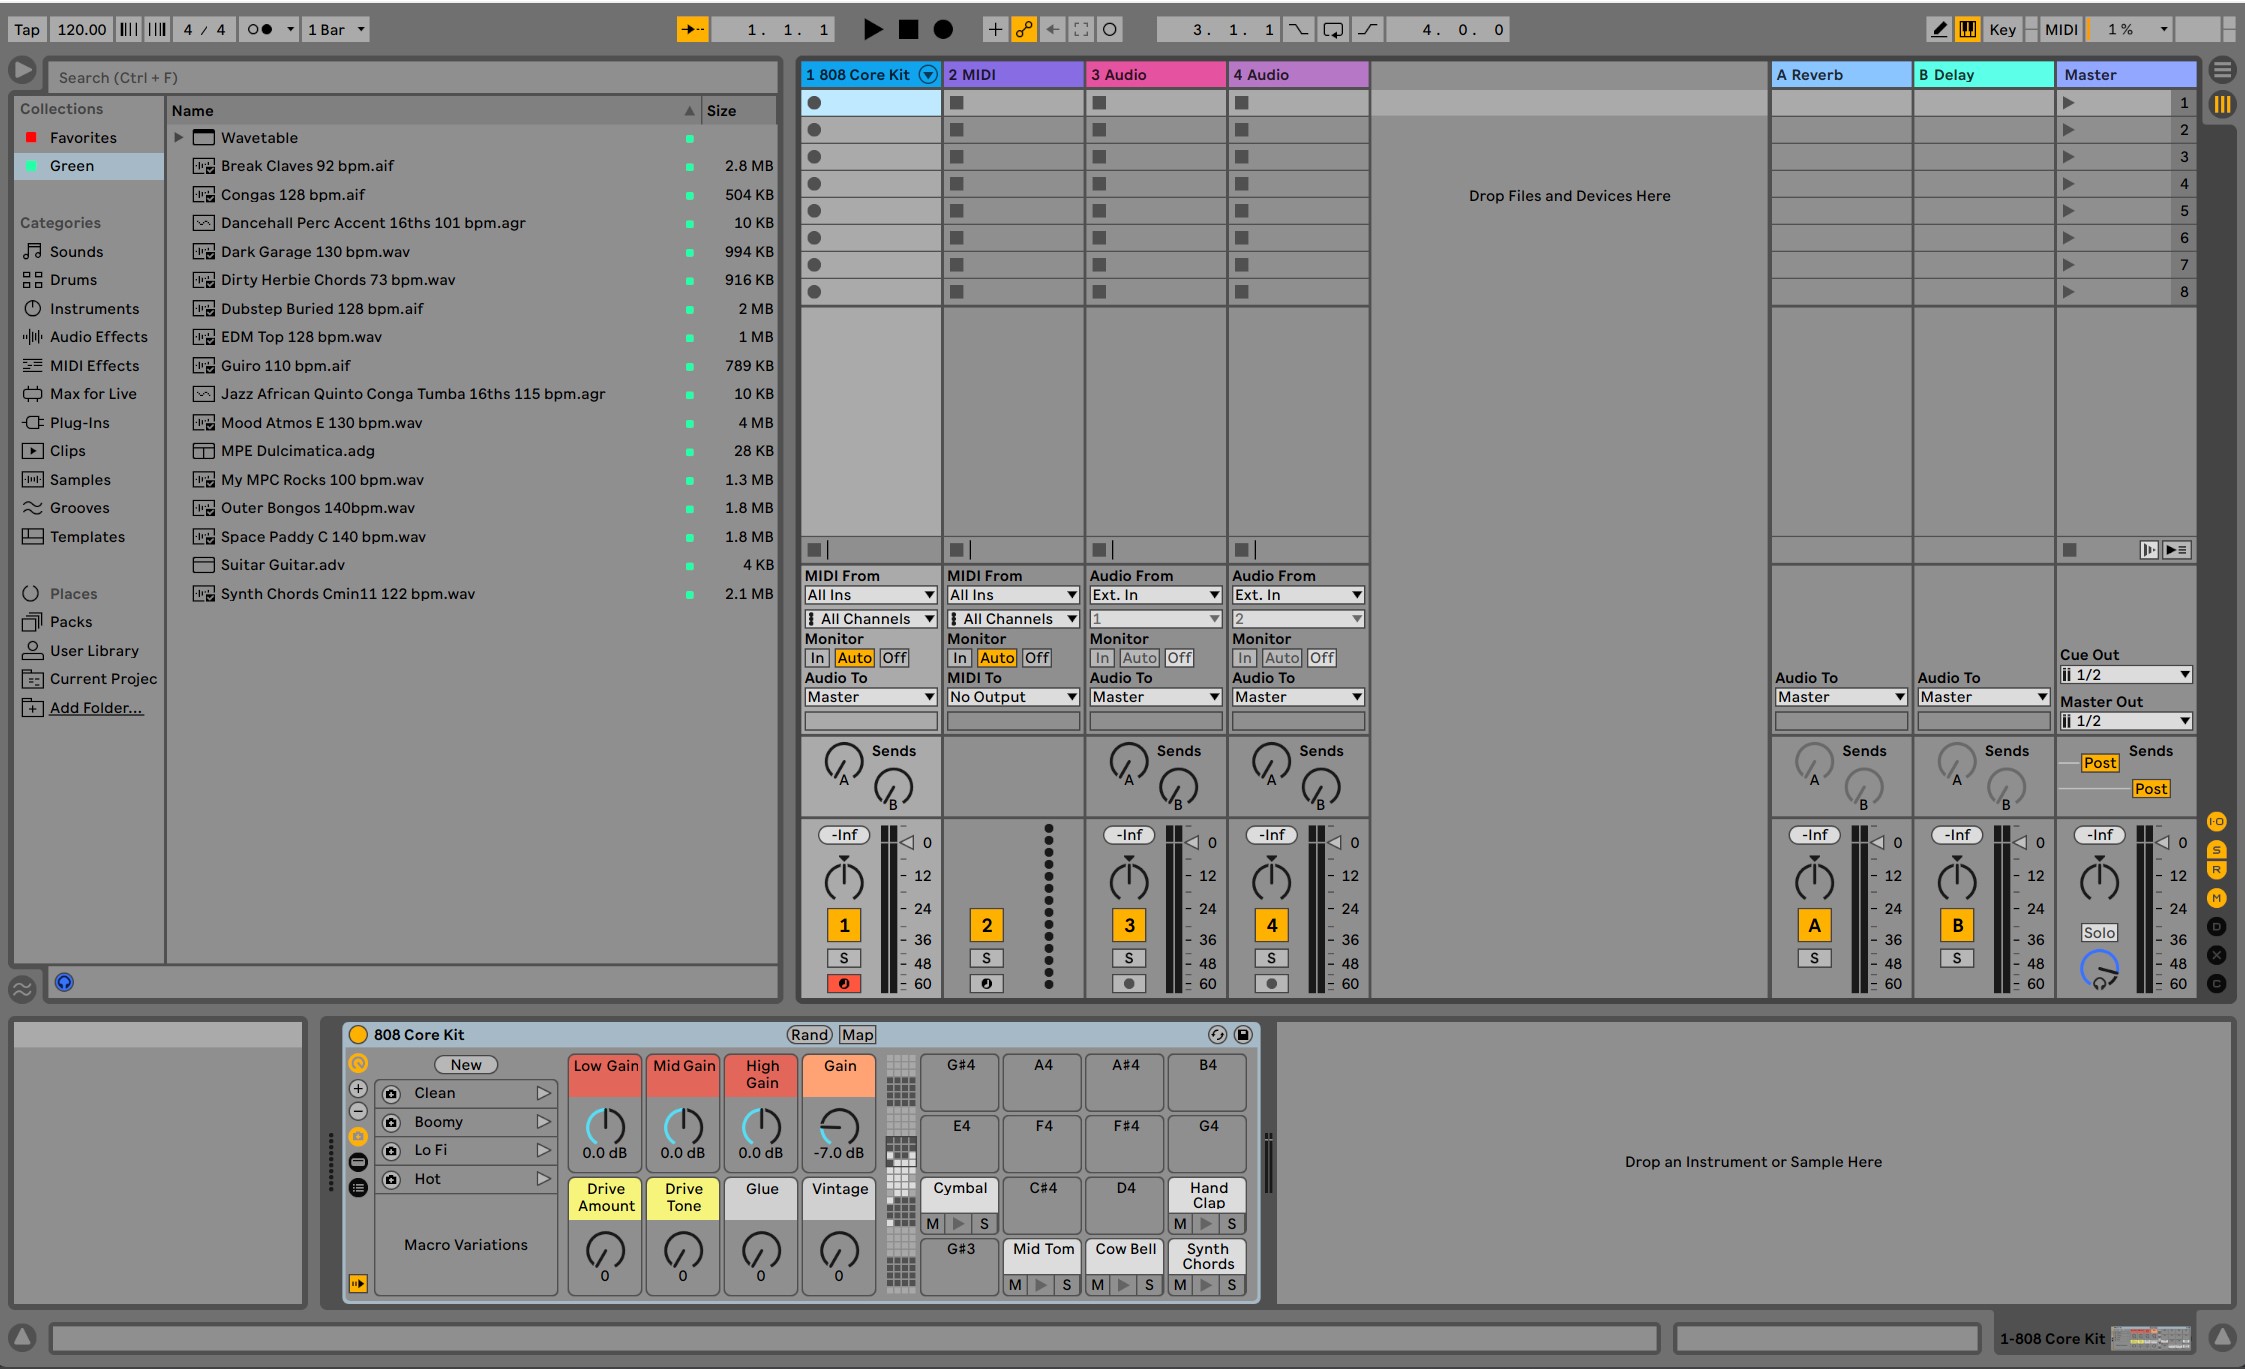Toggle Track 1 activator button
2245x1369 pixels.
(x=844, y=925)
